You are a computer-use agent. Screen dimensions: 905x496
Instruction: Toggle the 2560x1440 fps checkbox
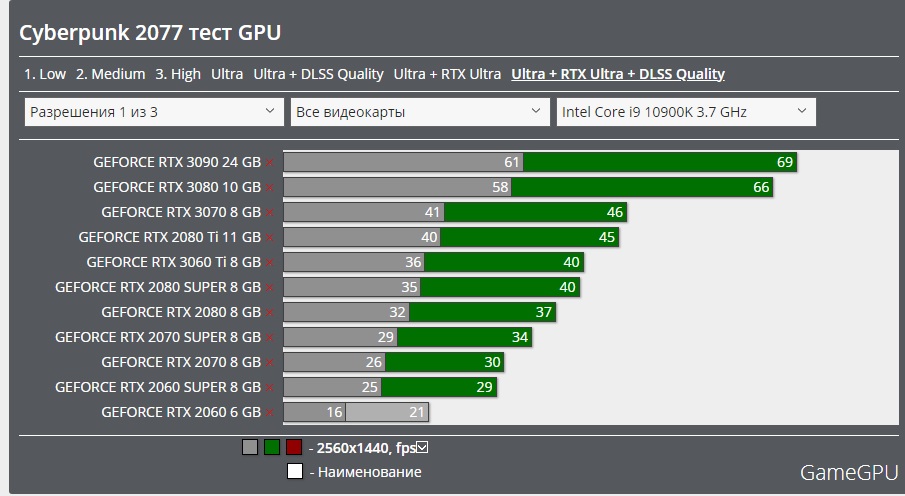[422, 447]
